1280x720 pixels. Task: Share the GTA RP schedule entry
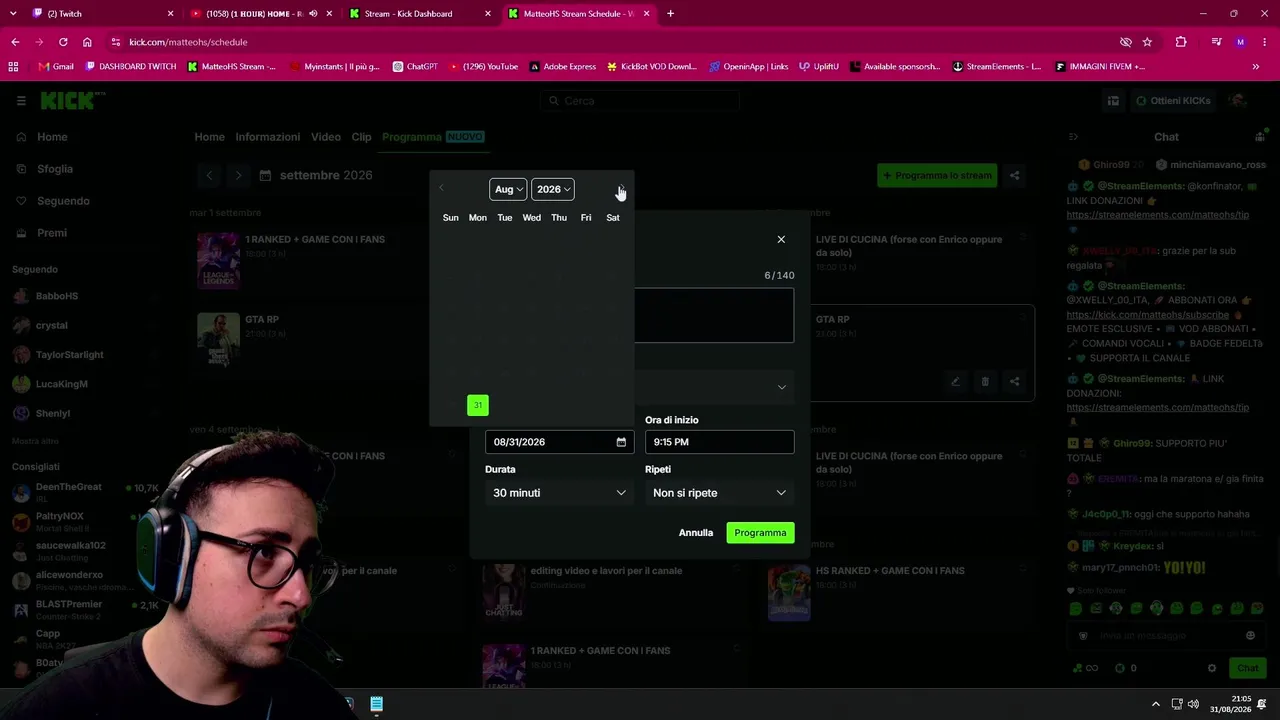click(x=1014, y=381)
